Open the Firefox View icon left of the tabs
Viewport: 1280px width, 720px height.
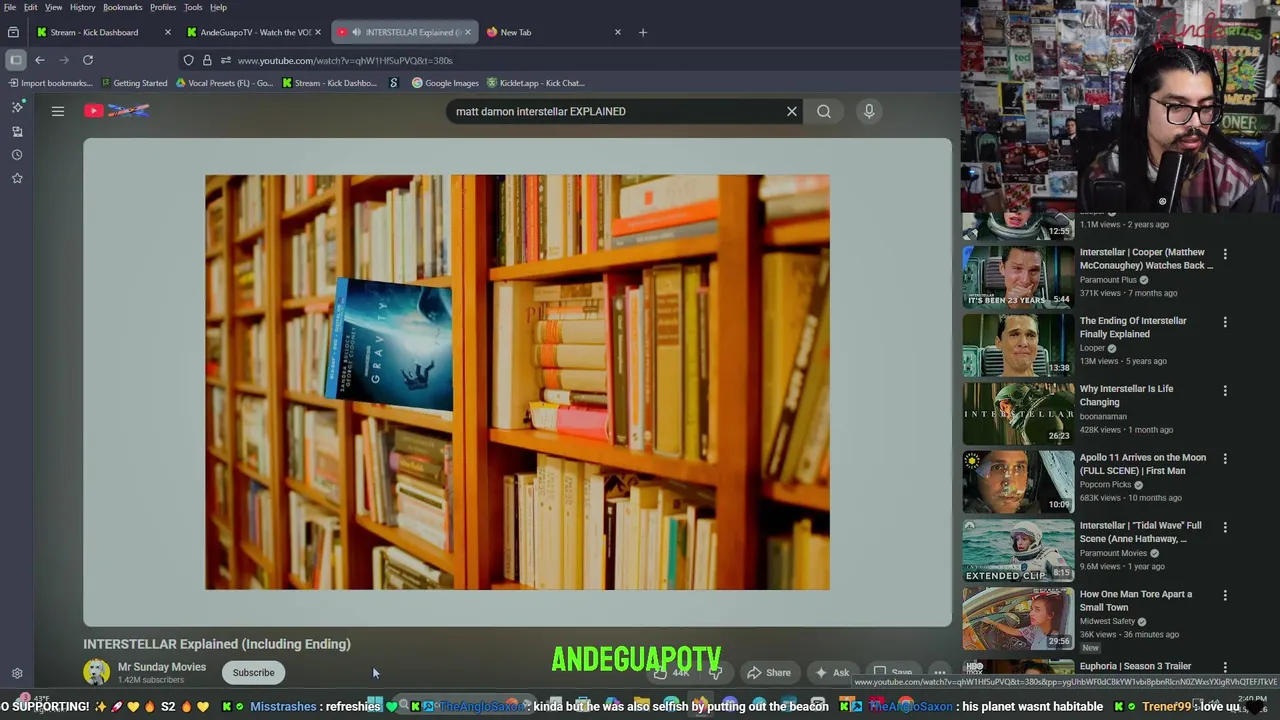(14, 32)
